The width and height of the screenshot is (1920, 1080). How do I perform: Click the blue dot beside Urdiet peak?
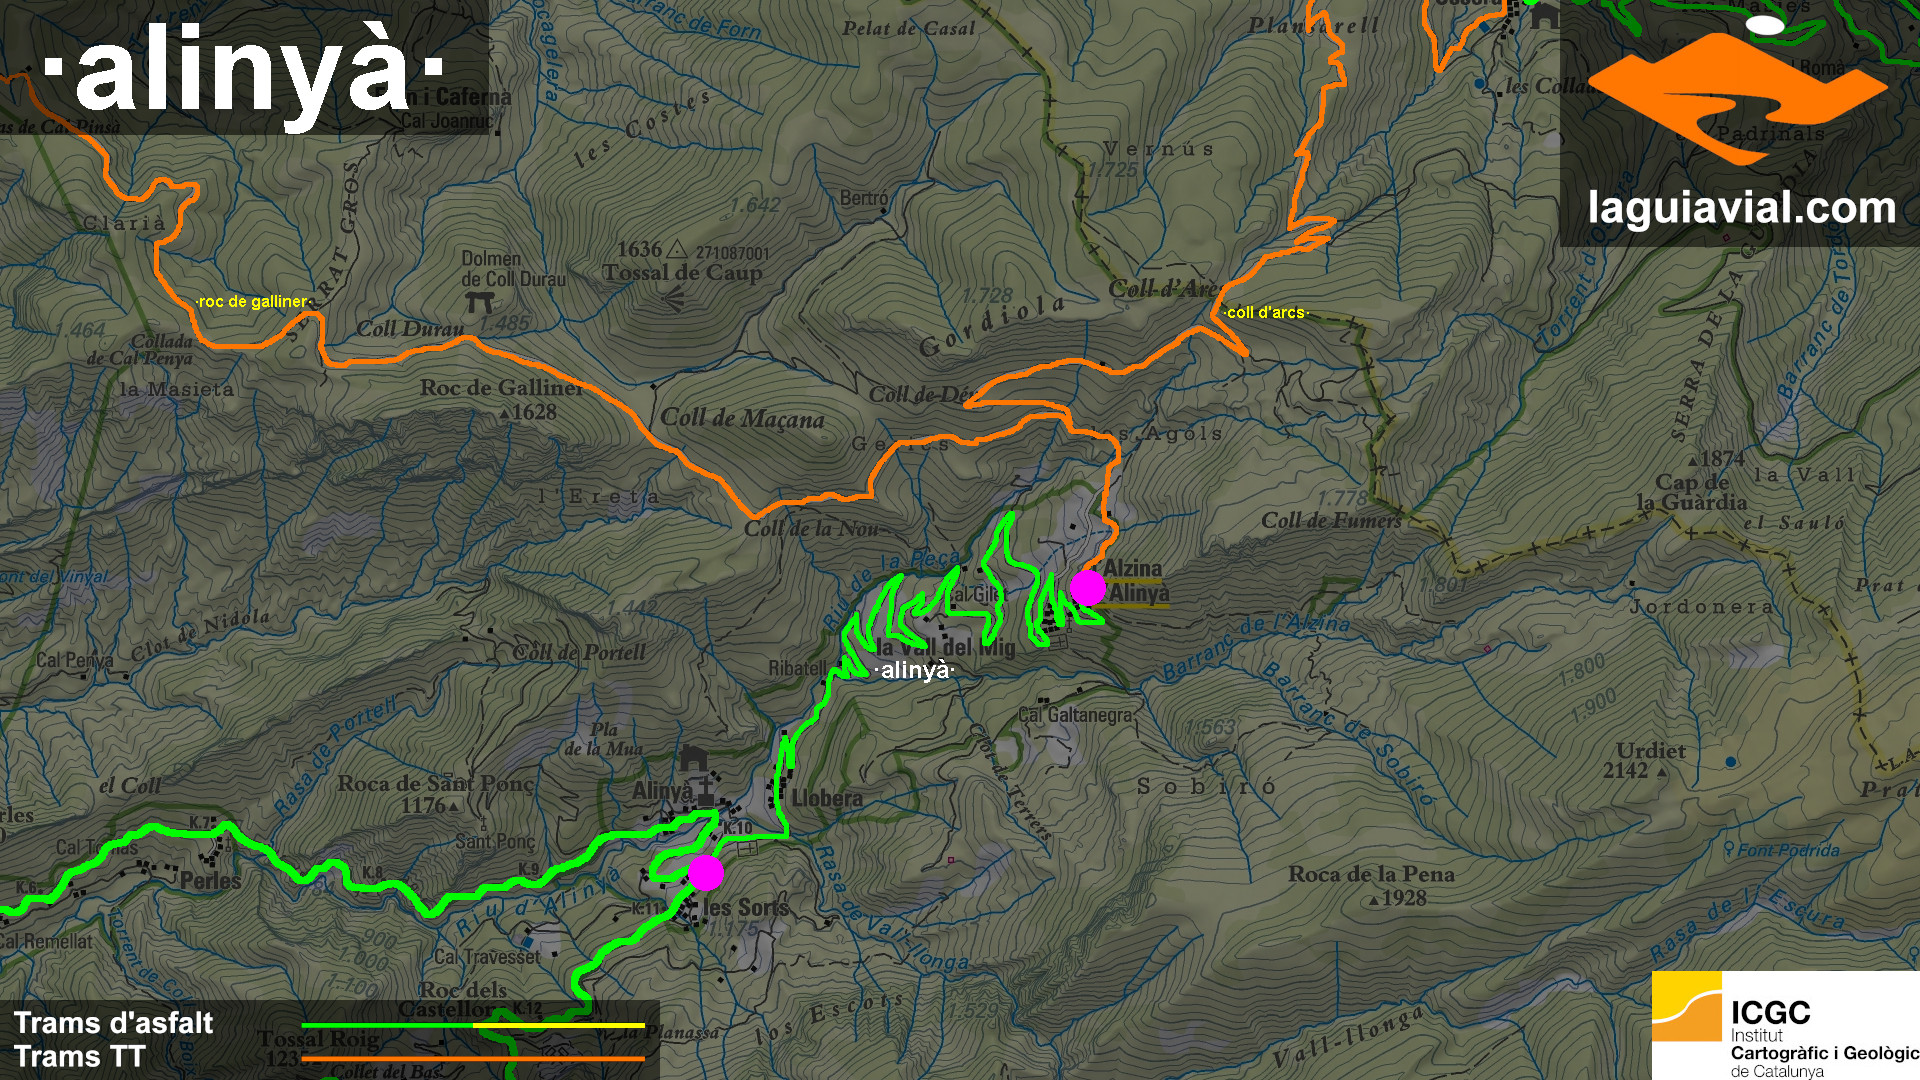[x=1730, y=762]
